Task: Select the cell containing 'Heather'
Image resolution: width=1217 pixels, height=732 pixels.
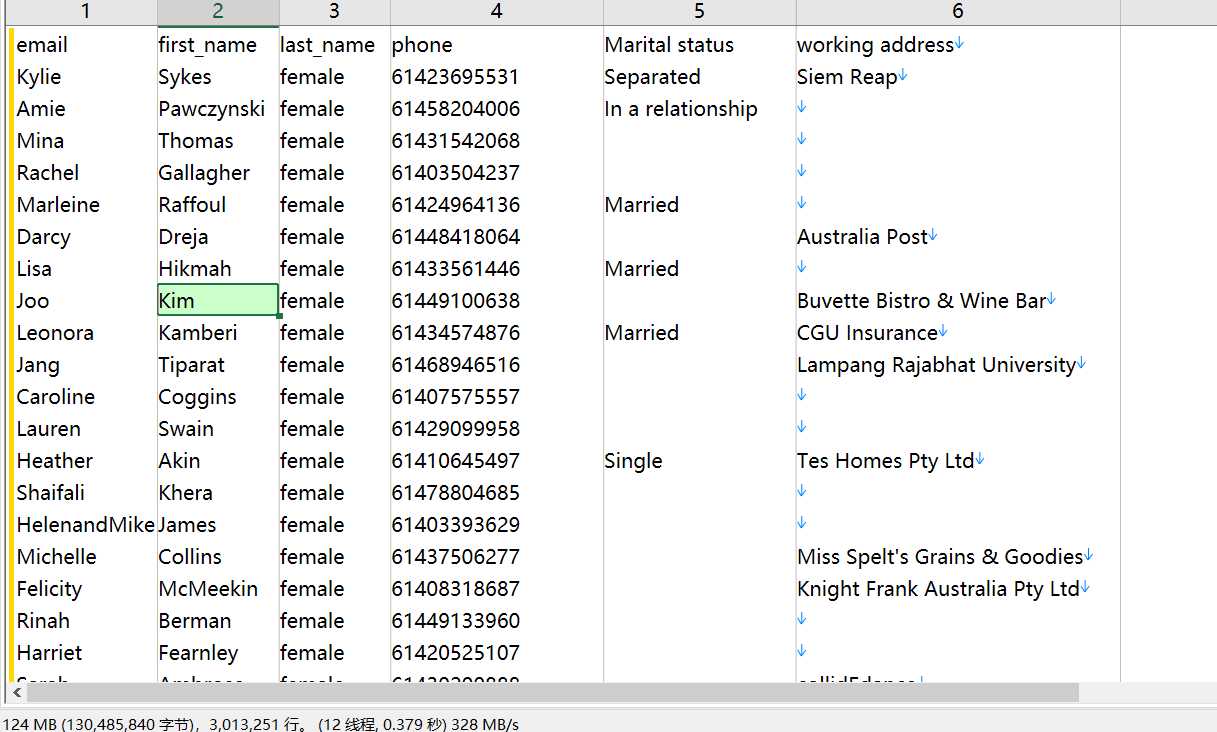Action: [85, 461]
